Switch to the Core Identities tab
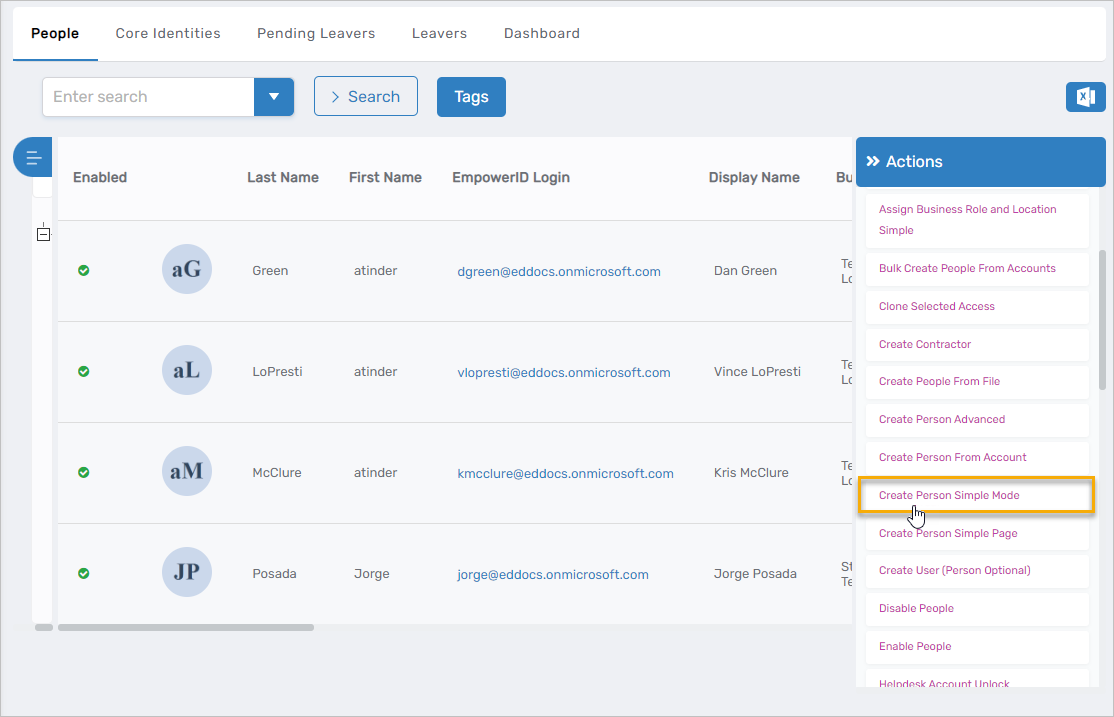The width and height of the screenshot is (1114, 717). click(168, 33)
